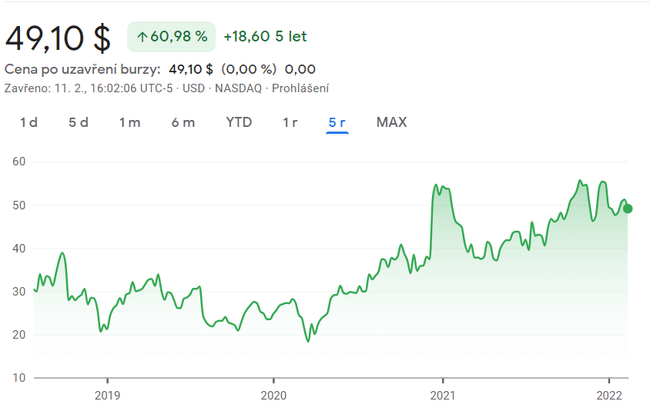Click the green up arrow icon
The height and width of the screenshot is (414, 650).
click(141, 37)
